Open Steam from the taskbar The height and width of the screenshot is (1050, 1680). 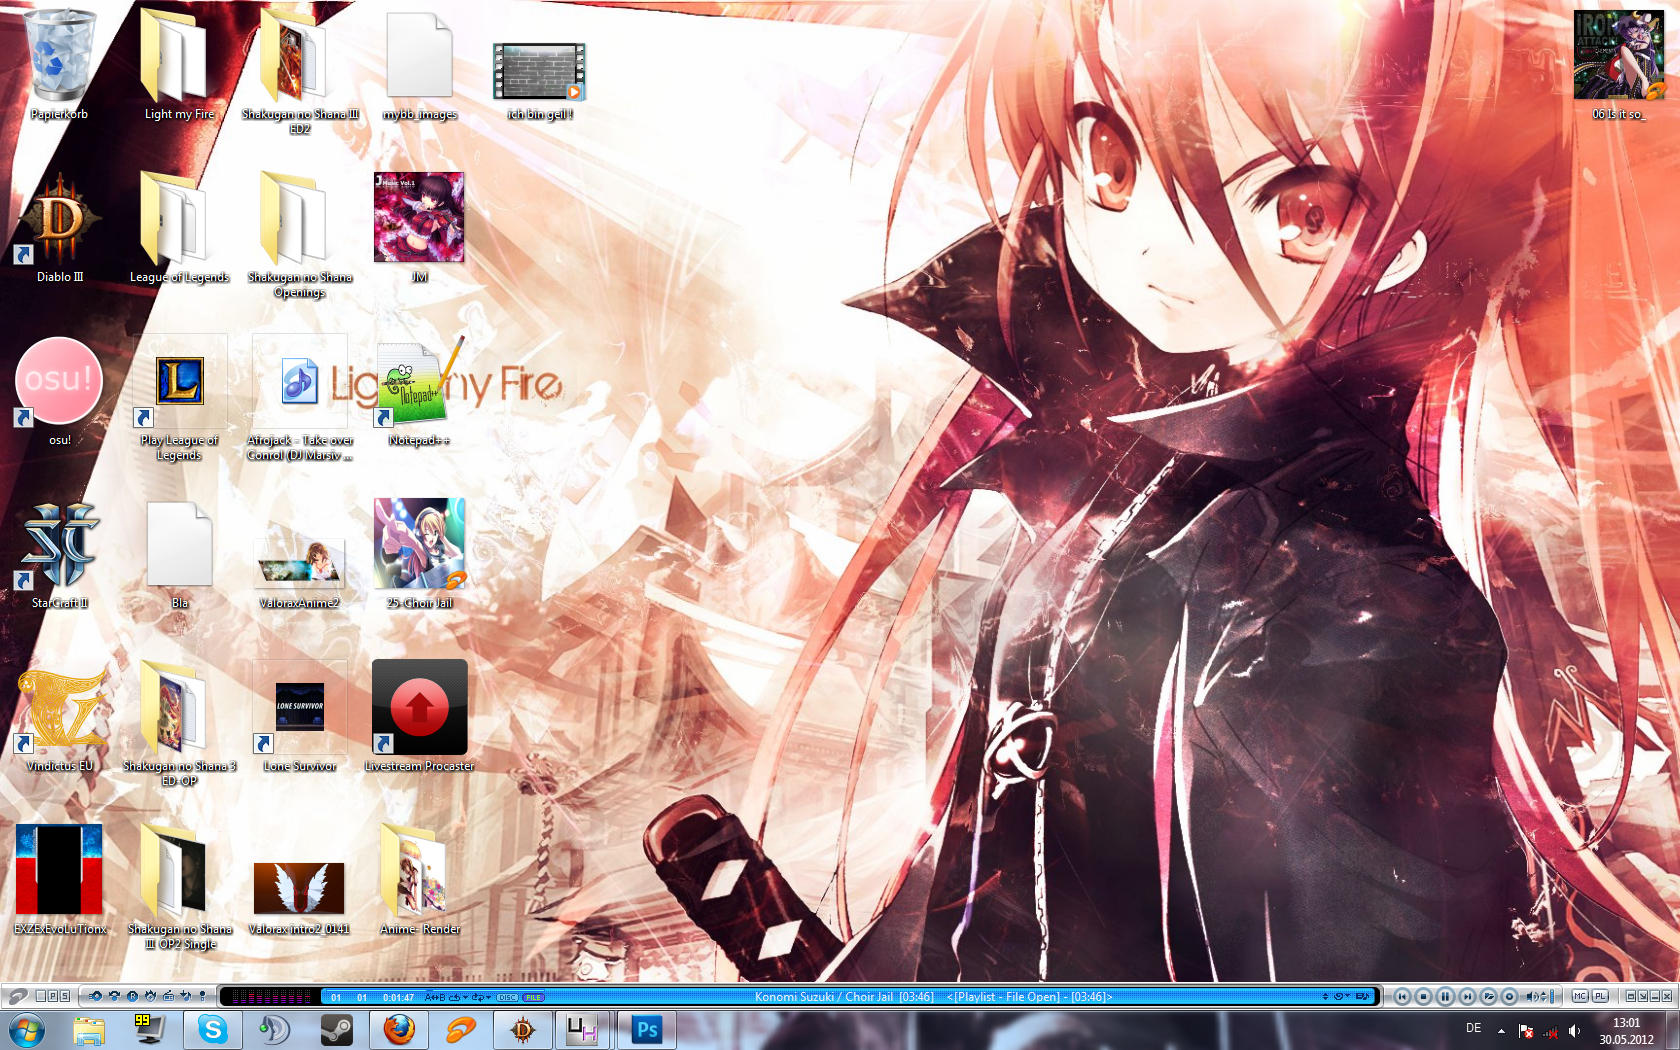point(337,1029)
